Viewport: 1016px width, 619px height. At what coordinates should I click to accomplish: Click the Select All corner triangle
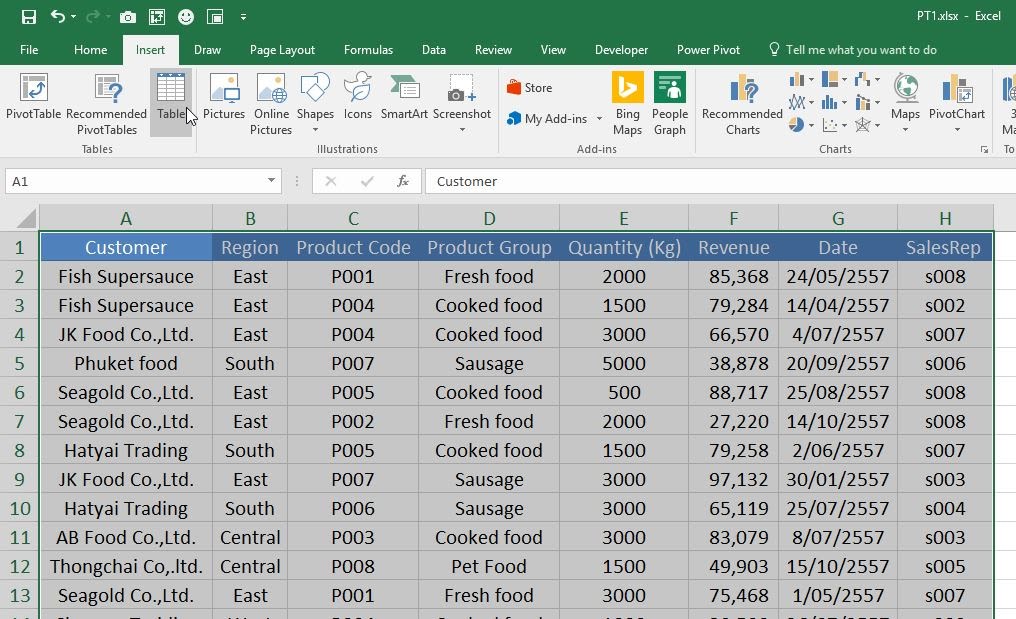tap(26, 218)
